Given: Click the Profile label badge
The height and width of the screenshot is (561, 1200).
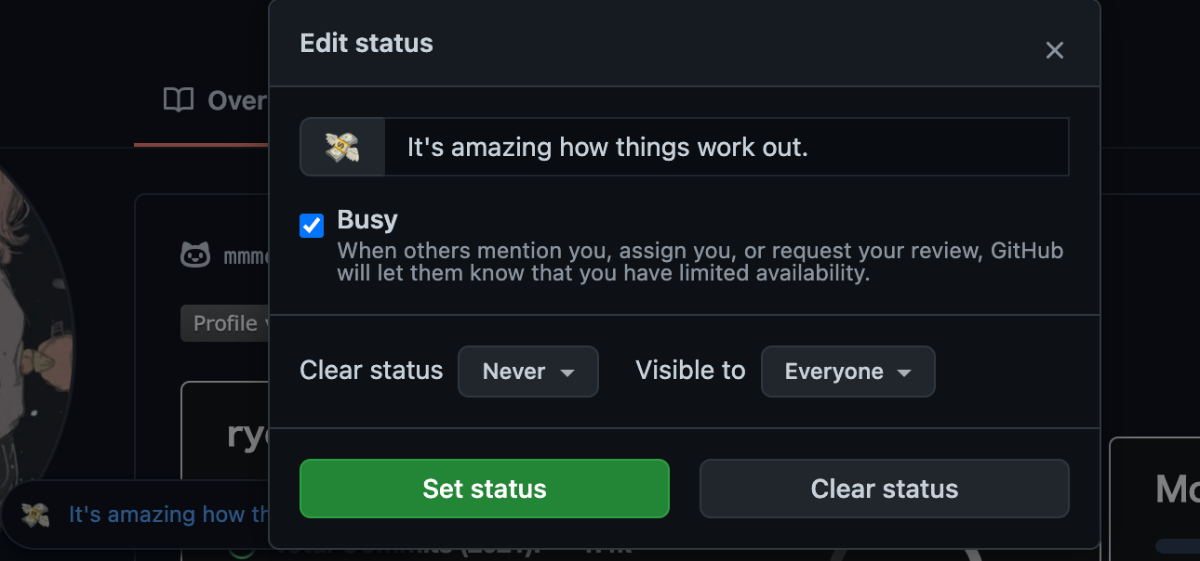Looking at the screenshot, I should pyautogui.click(x=225, y=323).
